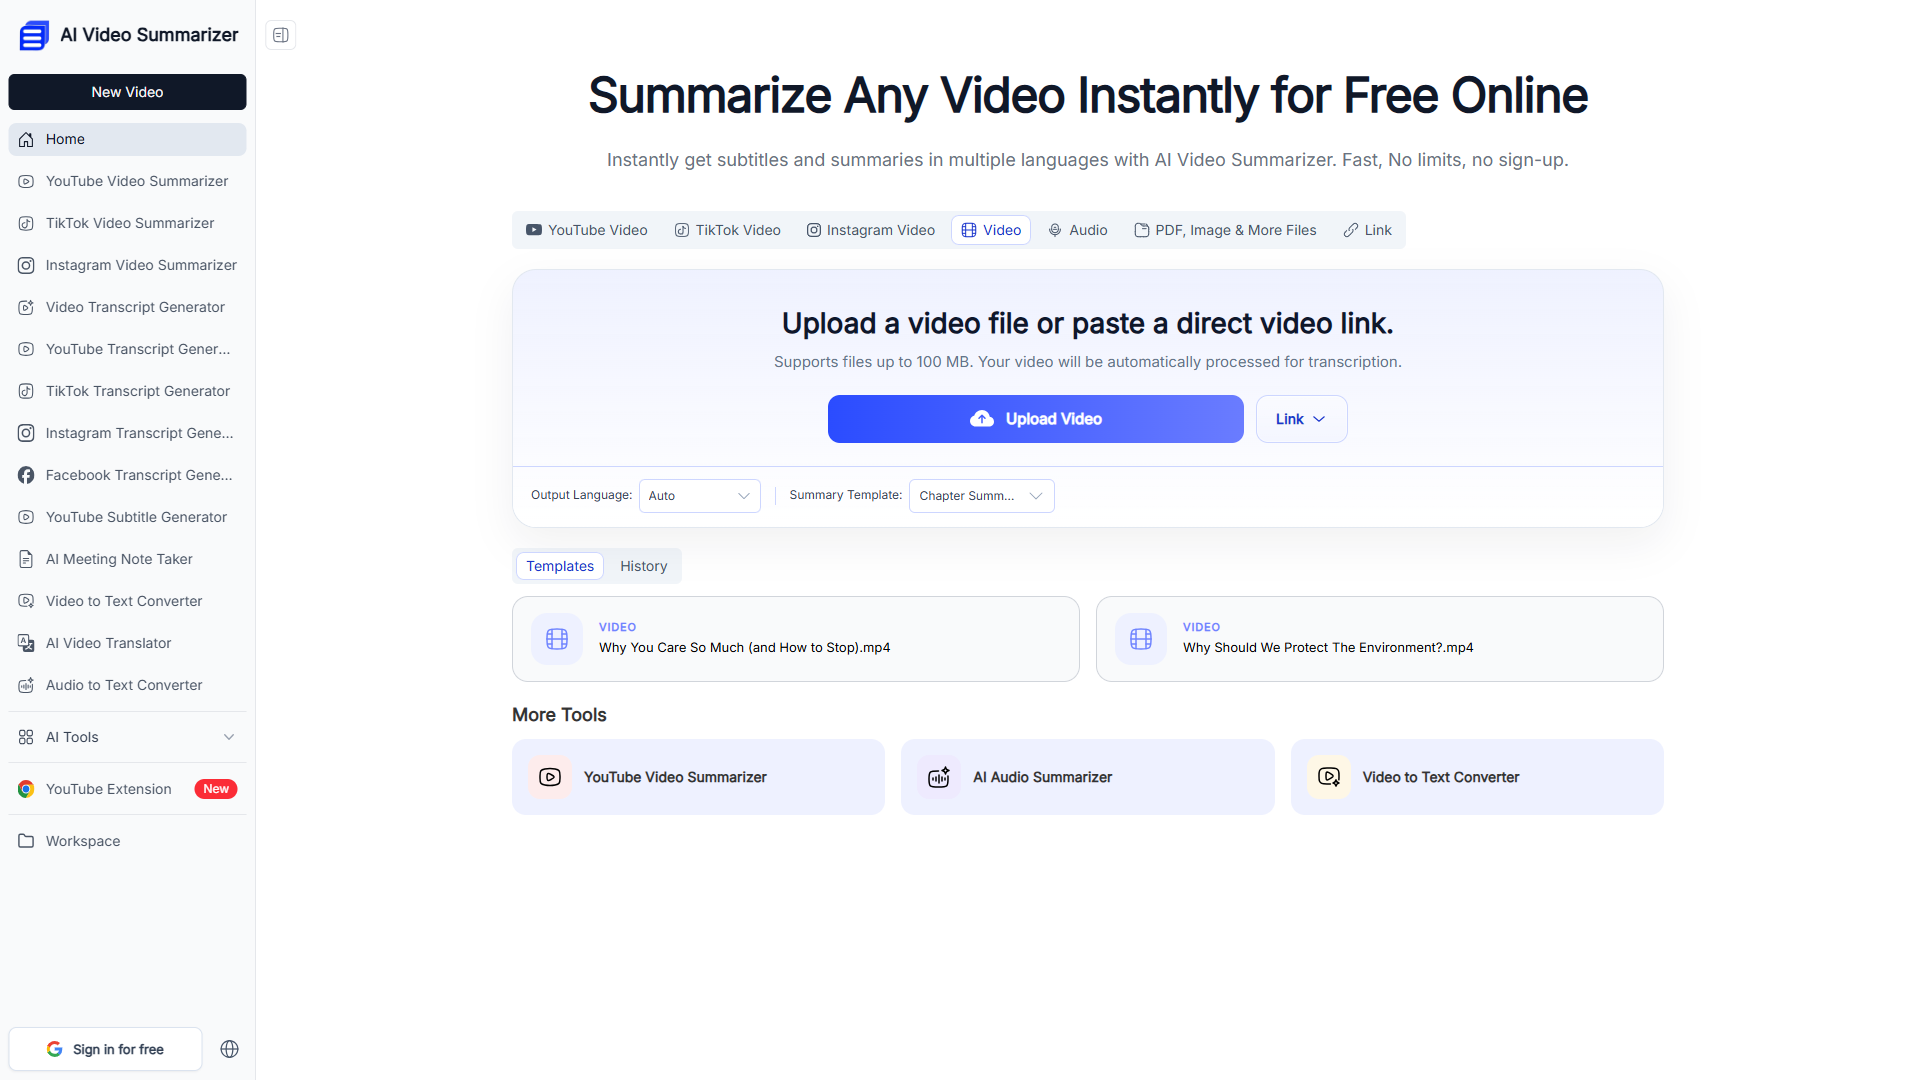Click the Facebook icon in the sidebar
1920x1080 pixels.
pos(26,475)
